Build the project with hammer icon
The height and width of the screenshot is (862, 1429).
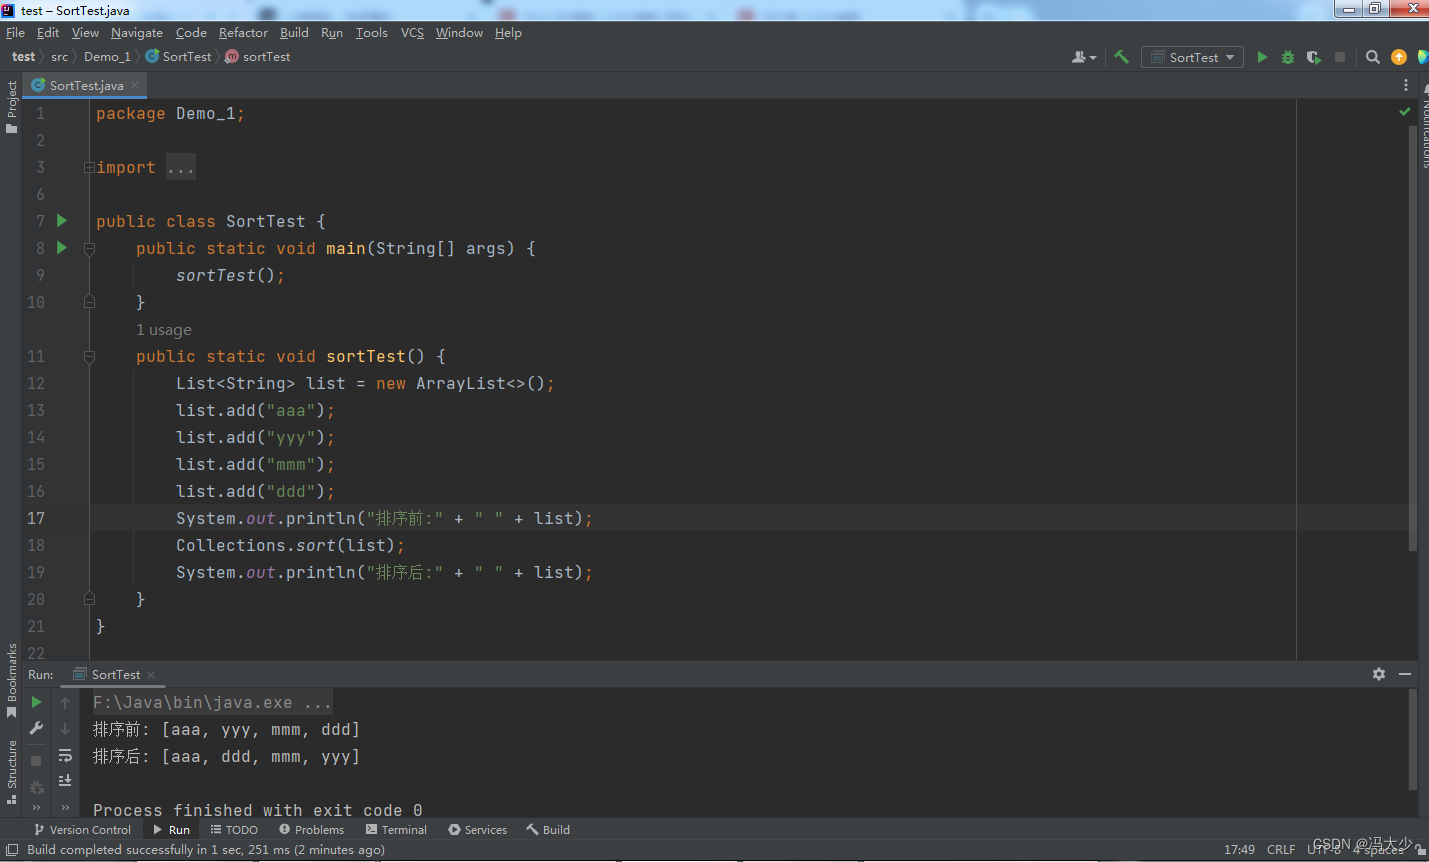[1122, 57]
